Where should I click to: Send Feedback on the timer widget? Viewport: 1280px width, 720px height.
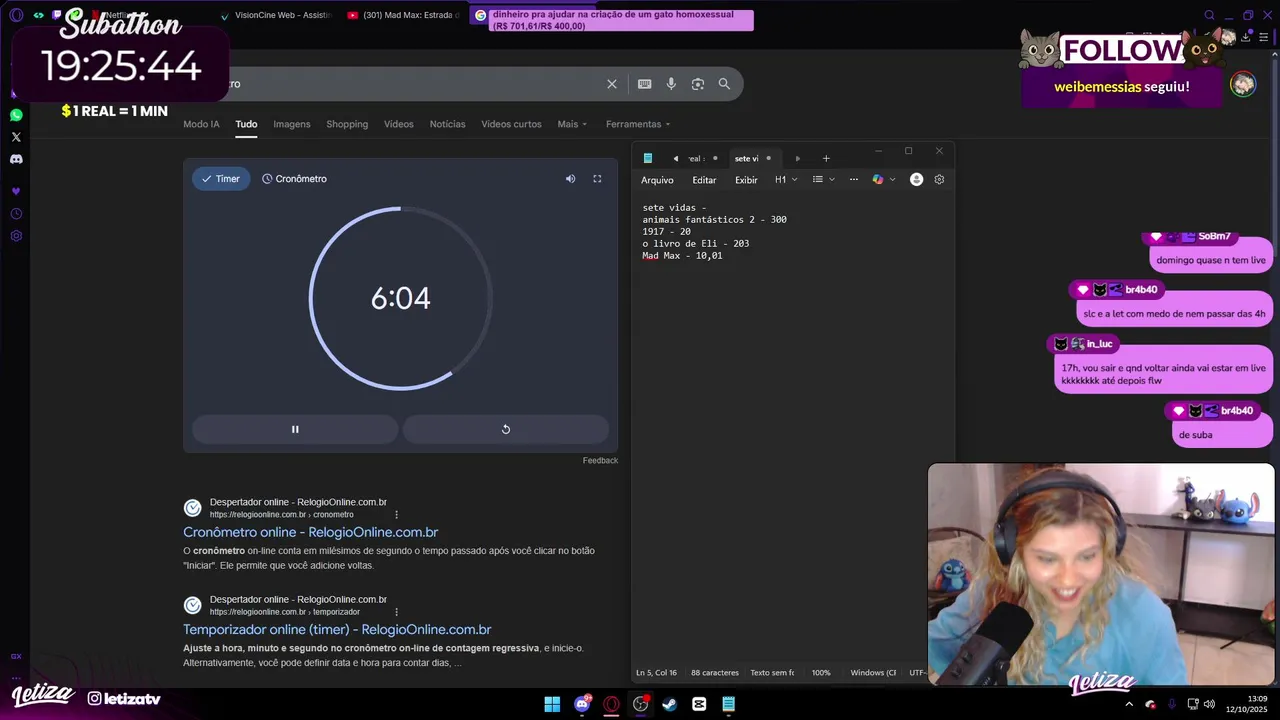[600, 460]
